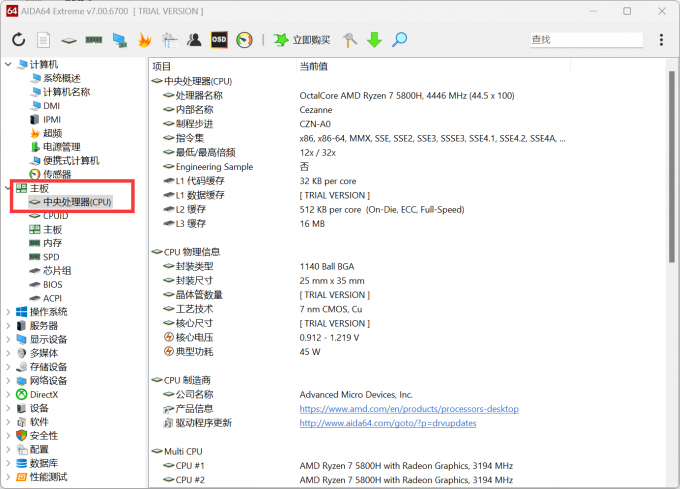Expand the 网络设备 tree node
Viewport: 680px width, 489px height.
pos(8,381)
